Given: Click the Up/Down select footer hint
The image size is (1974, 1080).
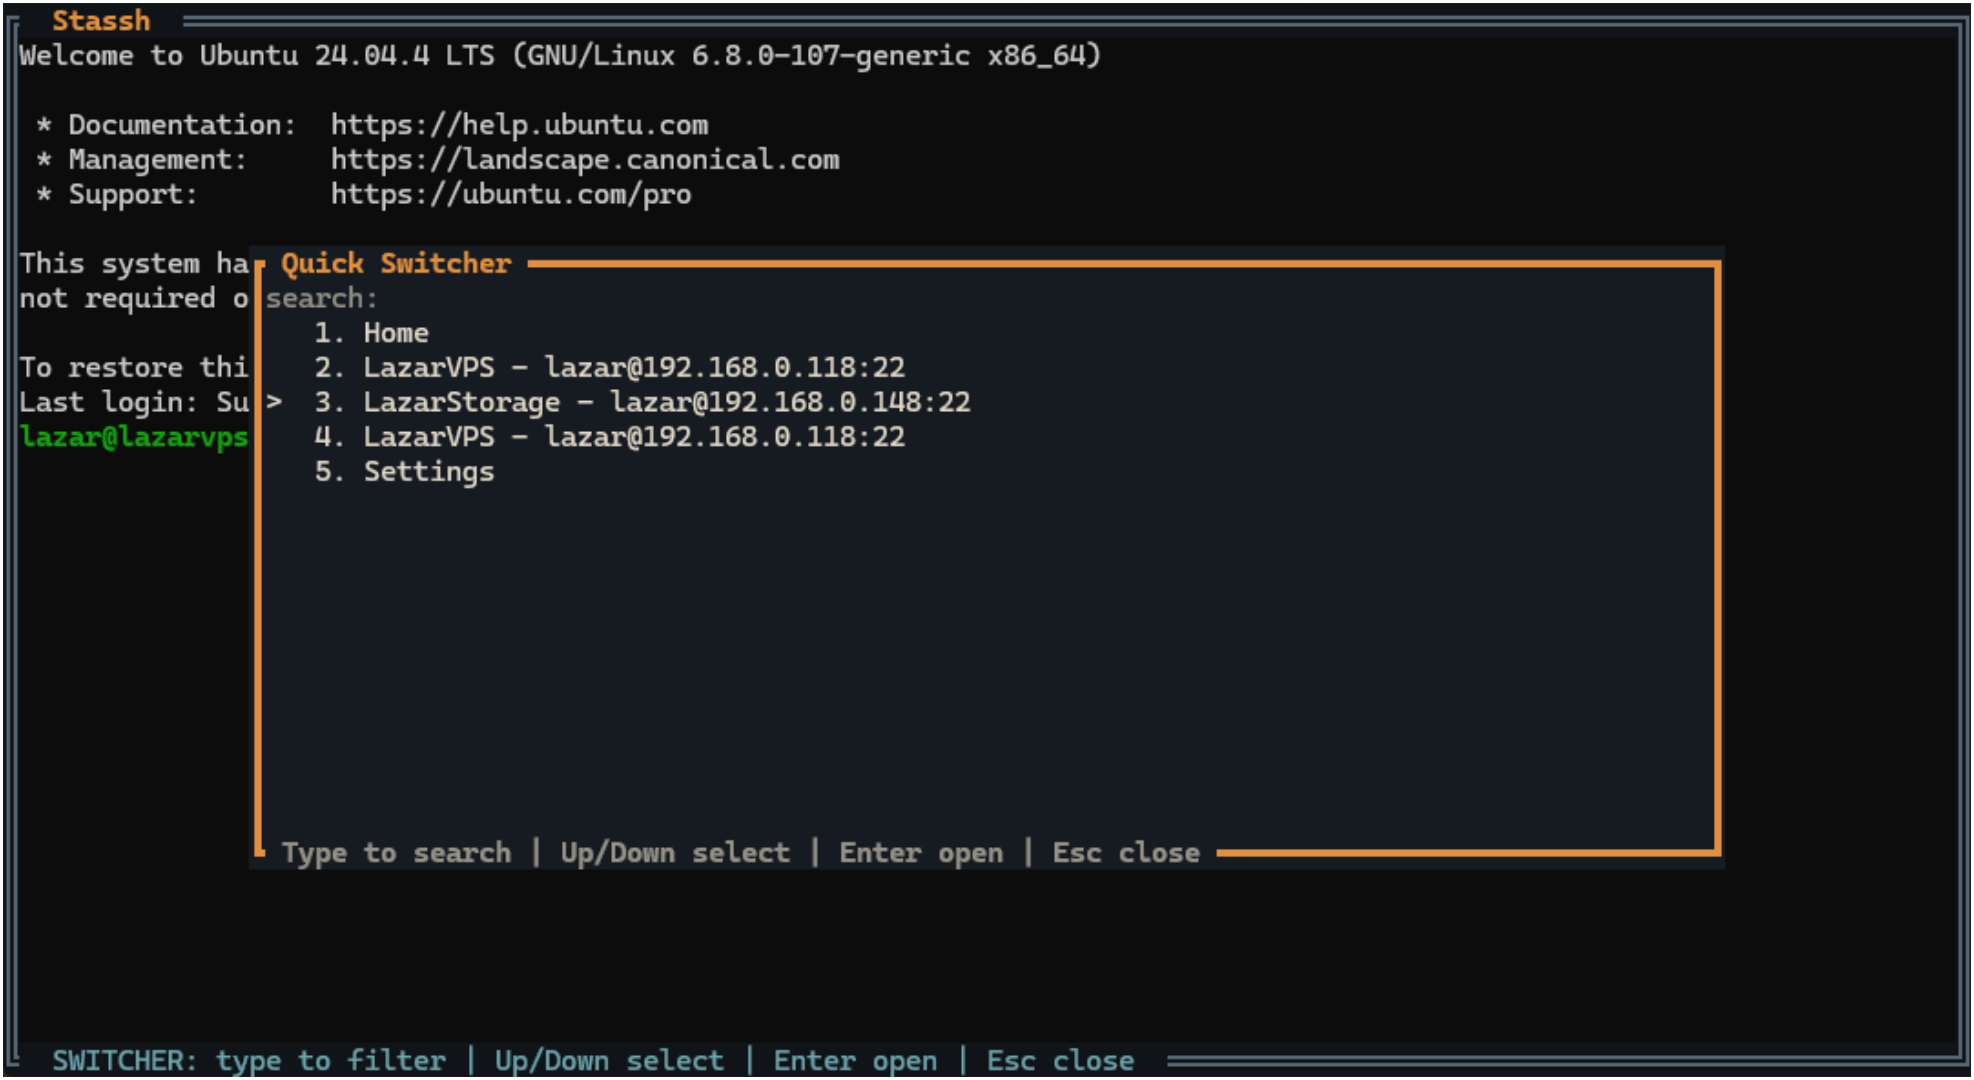Looking at the screenshot, I should pyautogui.click(x=674, y=852).
